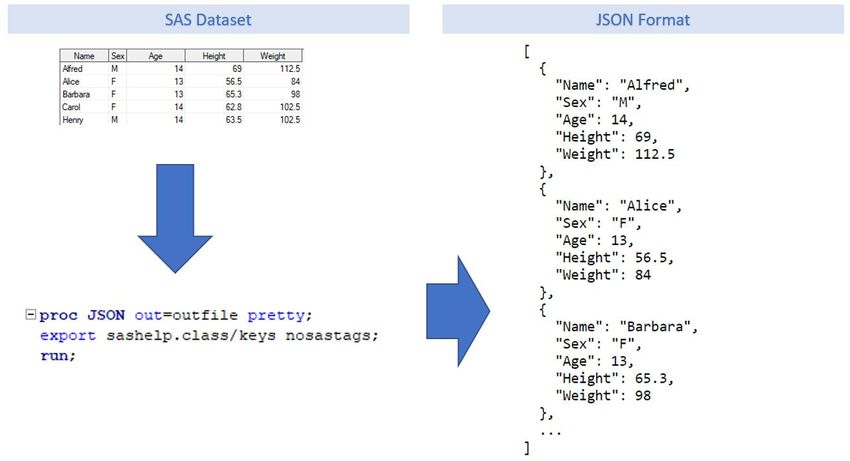Click the 'out' option in code
This screenshot has width=850, height=461.
[149, 315]
